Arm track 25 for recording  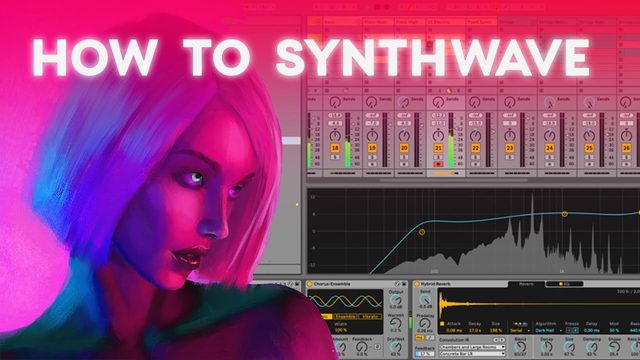click(x=589, y=164)
